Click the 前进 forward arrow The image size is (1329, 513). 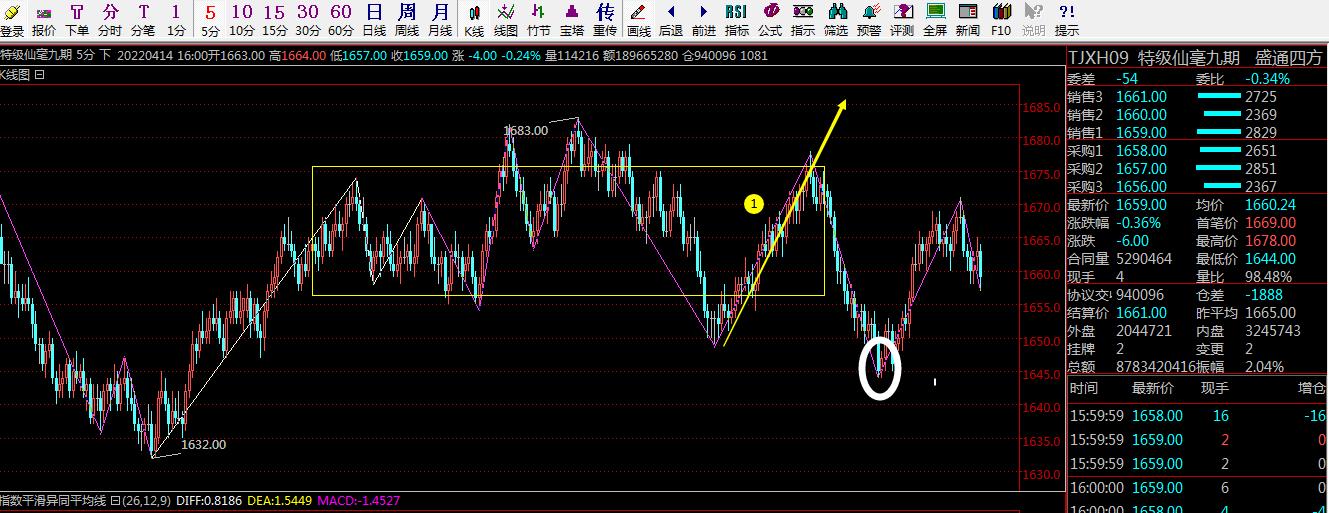pyautogui.click(x=704, y=19)
